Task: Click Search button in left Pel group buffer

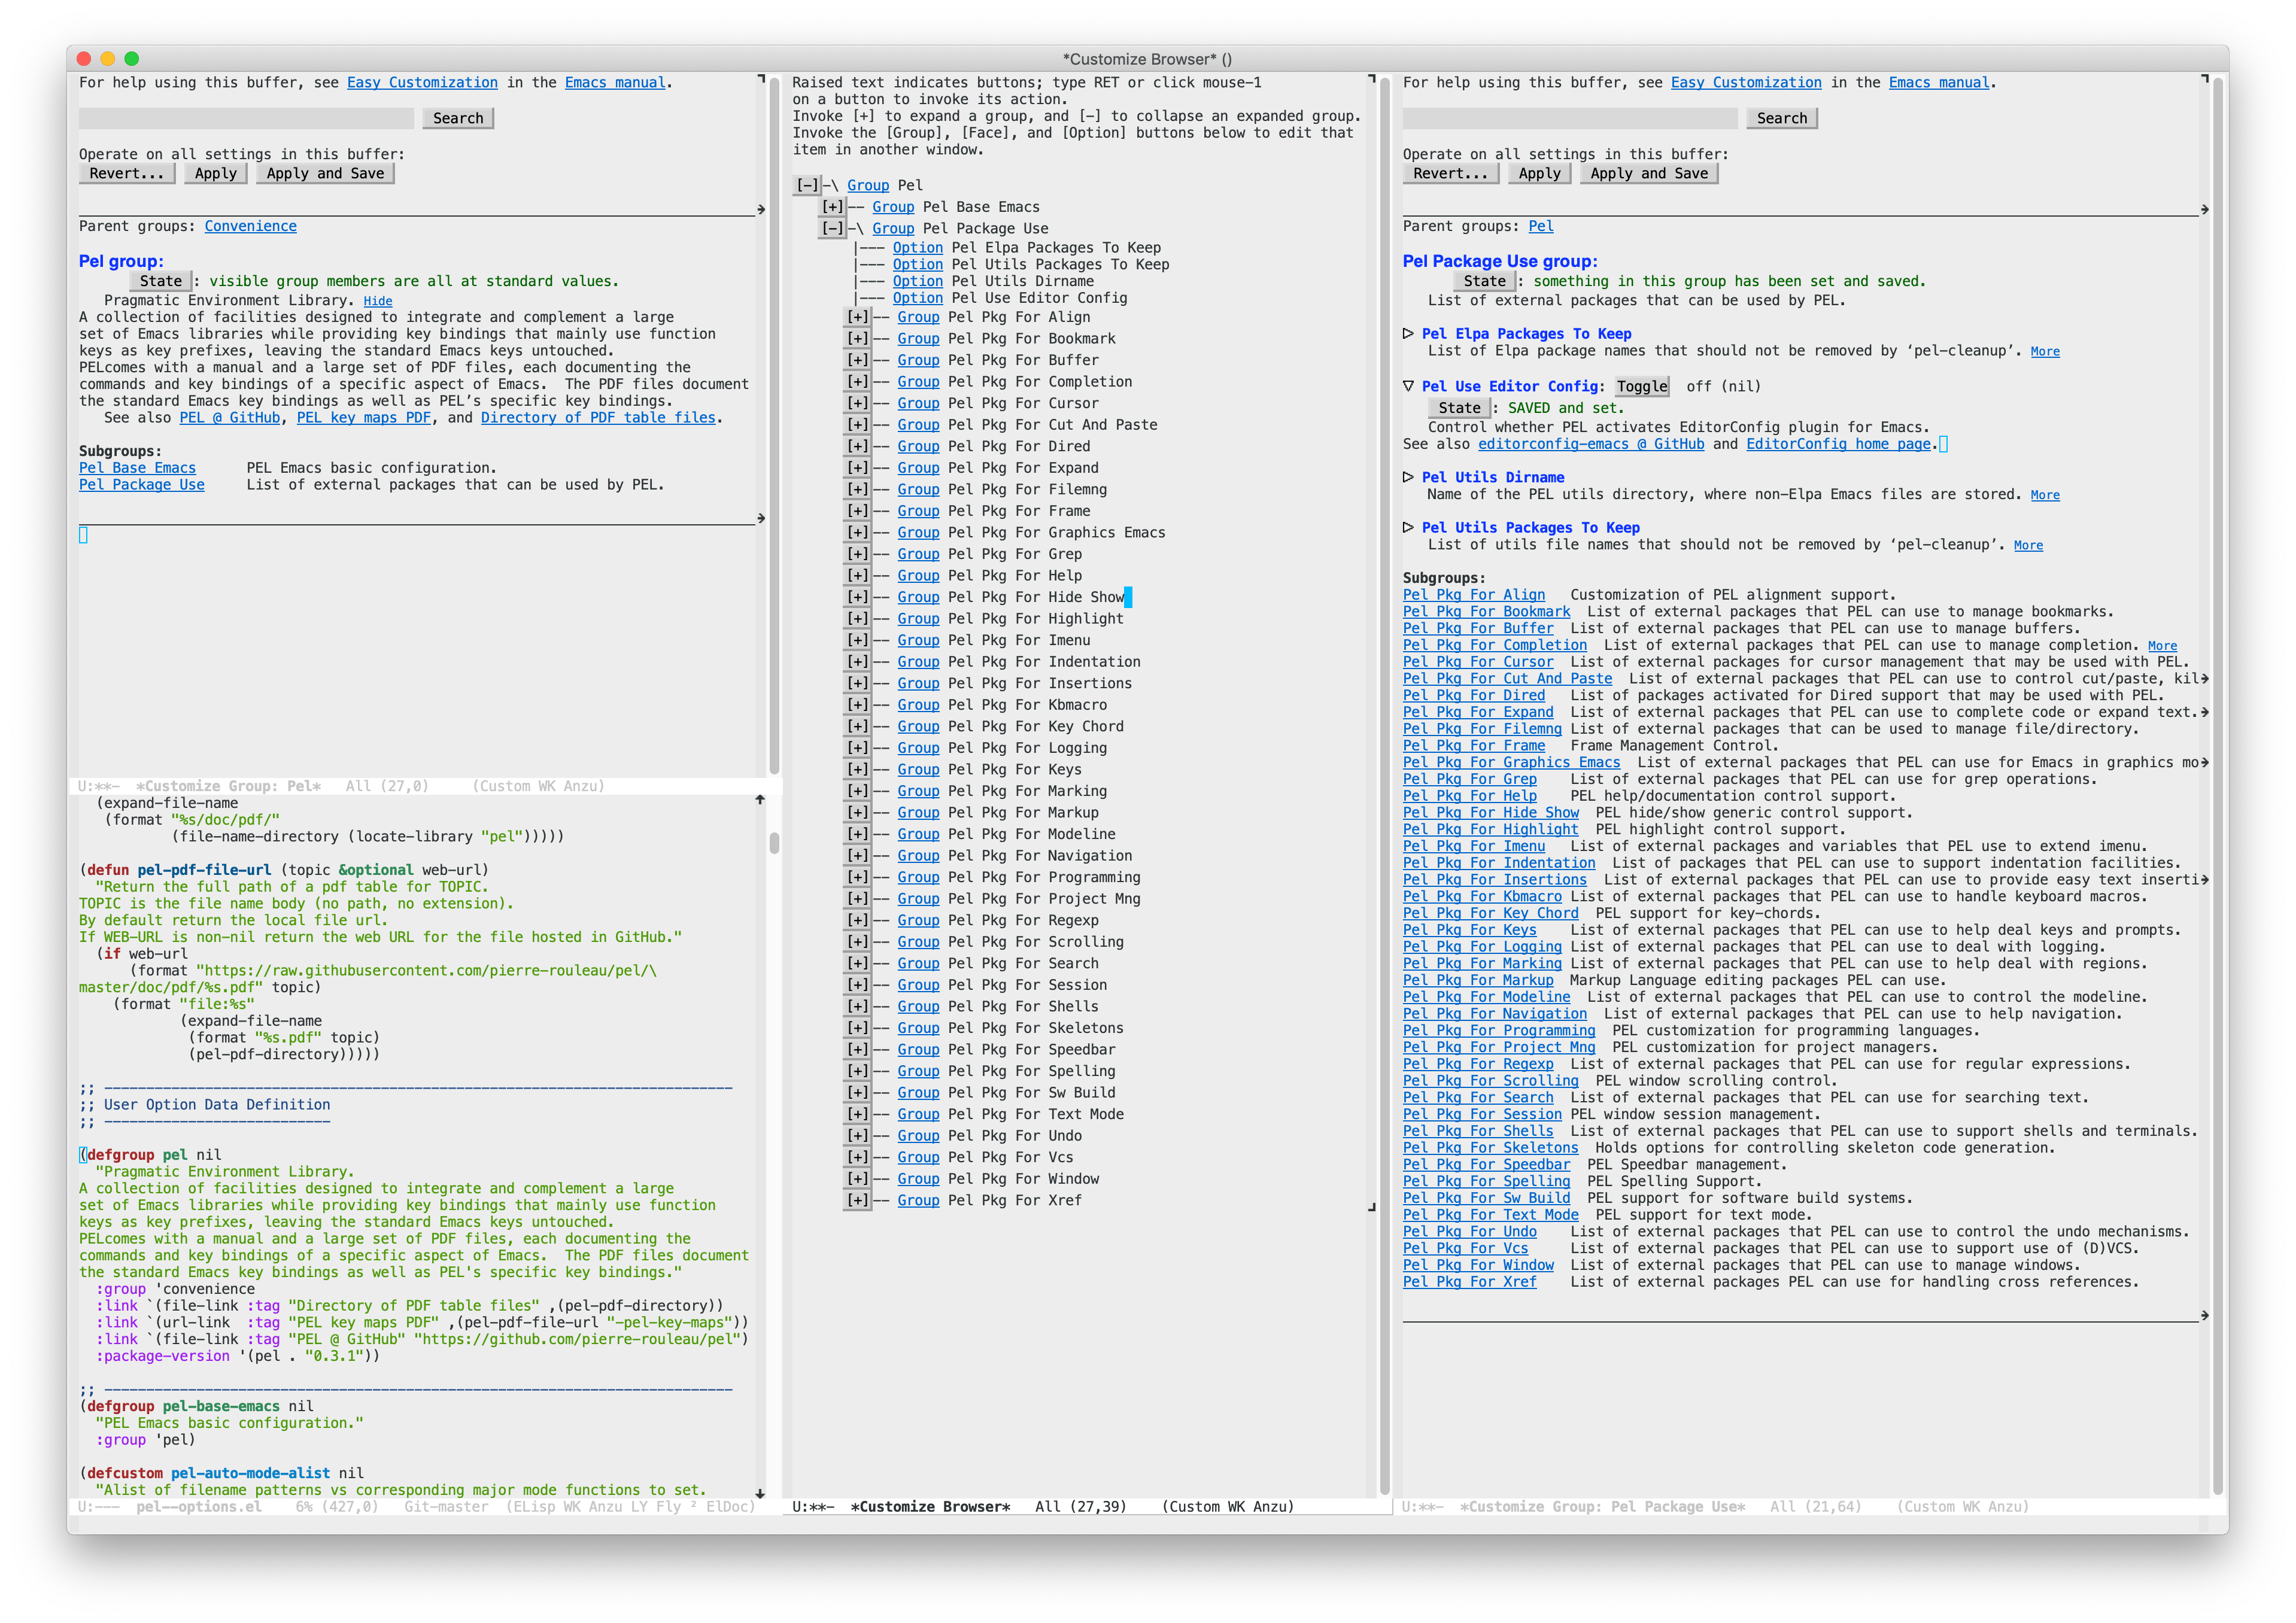Action: coord(458,118)
